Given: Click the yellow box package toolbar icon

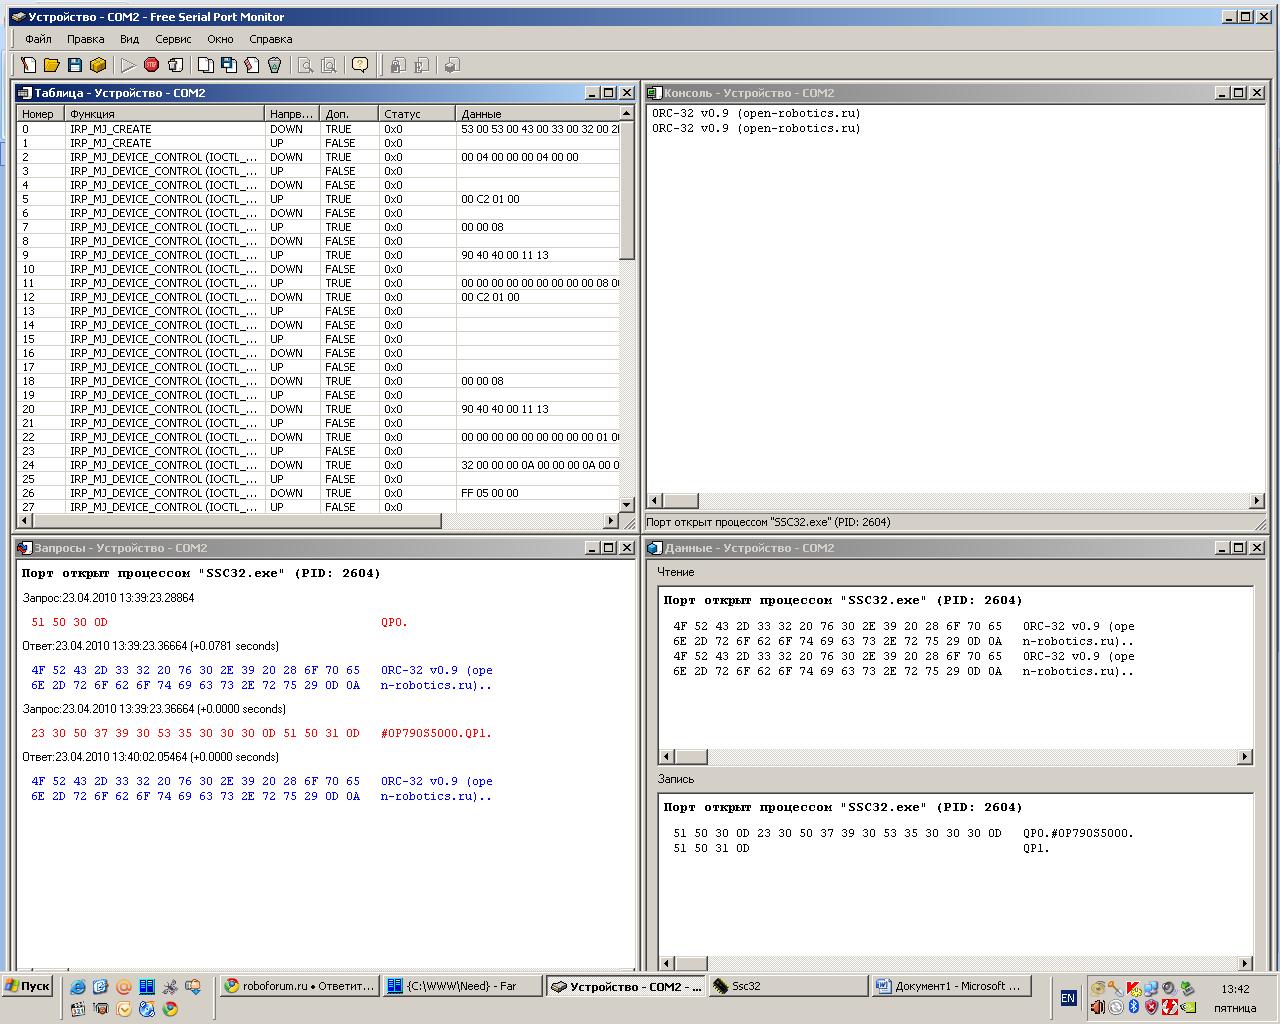Looking at the screenshot, I should pos(98,65).
